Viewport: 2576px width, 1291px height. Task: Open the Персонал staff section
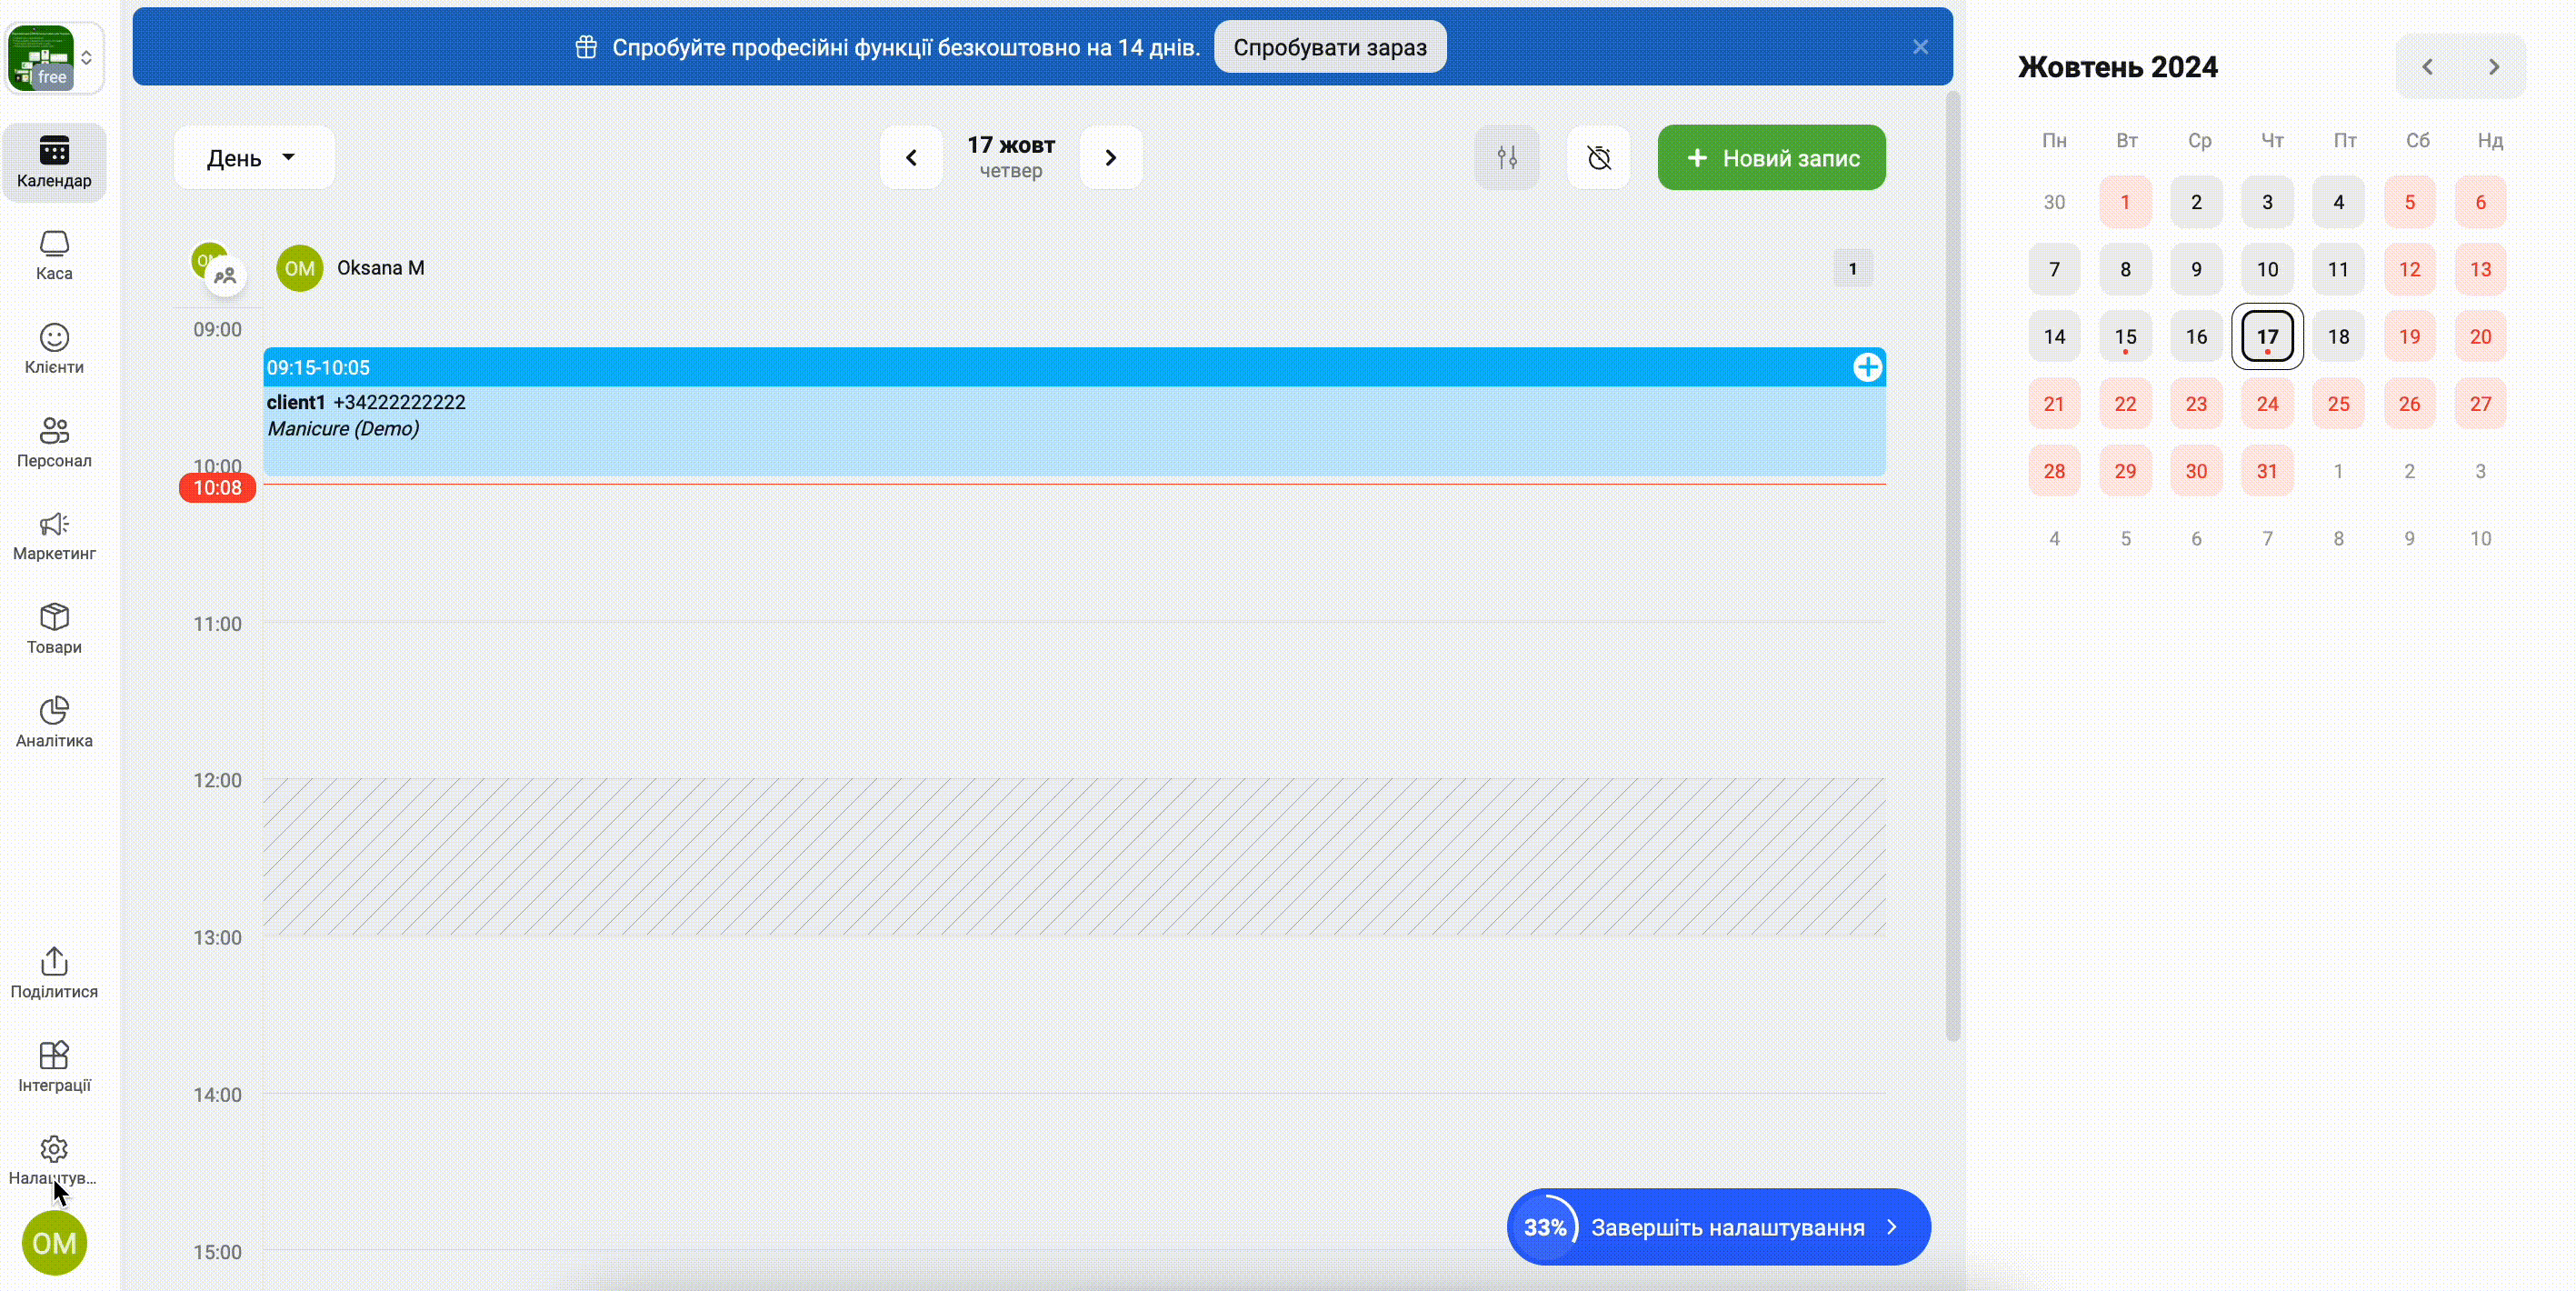(54, 443)
